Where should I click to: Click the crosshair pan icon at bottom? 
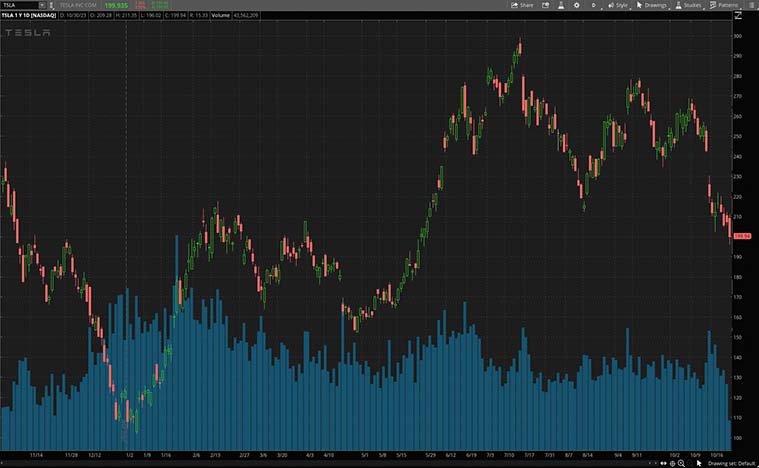point(672,464)
